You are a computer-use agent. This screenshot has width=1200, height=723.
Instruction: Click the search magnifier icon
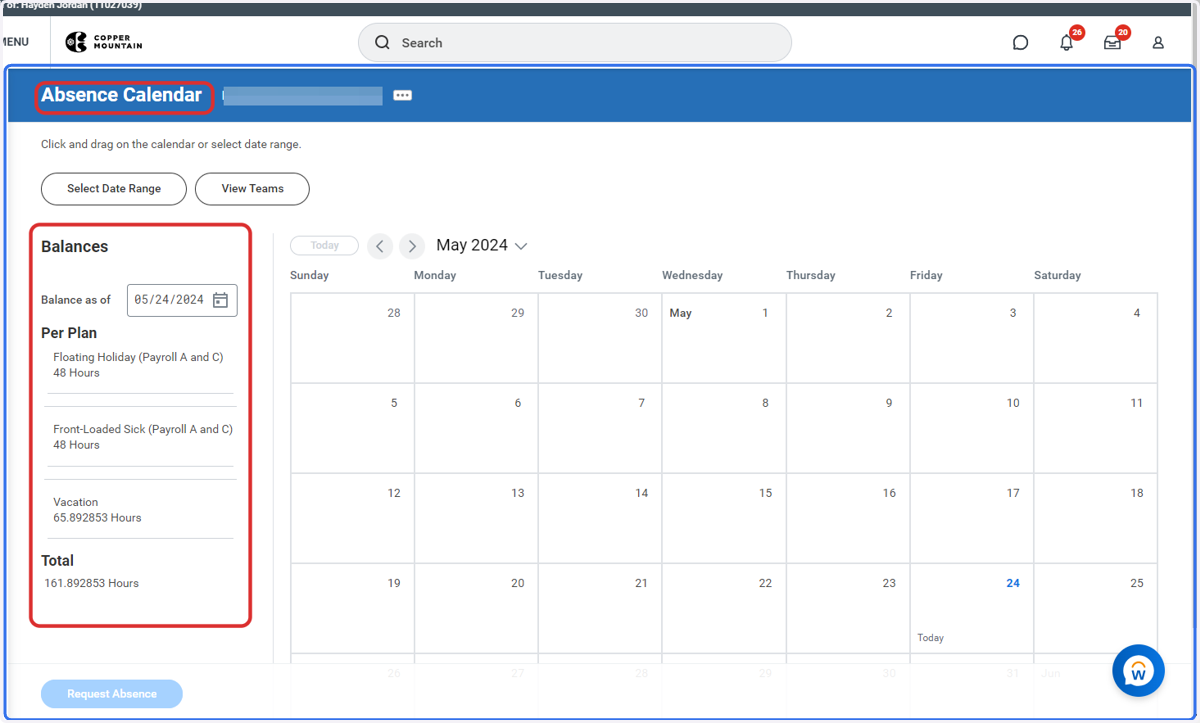coord(382,43)
